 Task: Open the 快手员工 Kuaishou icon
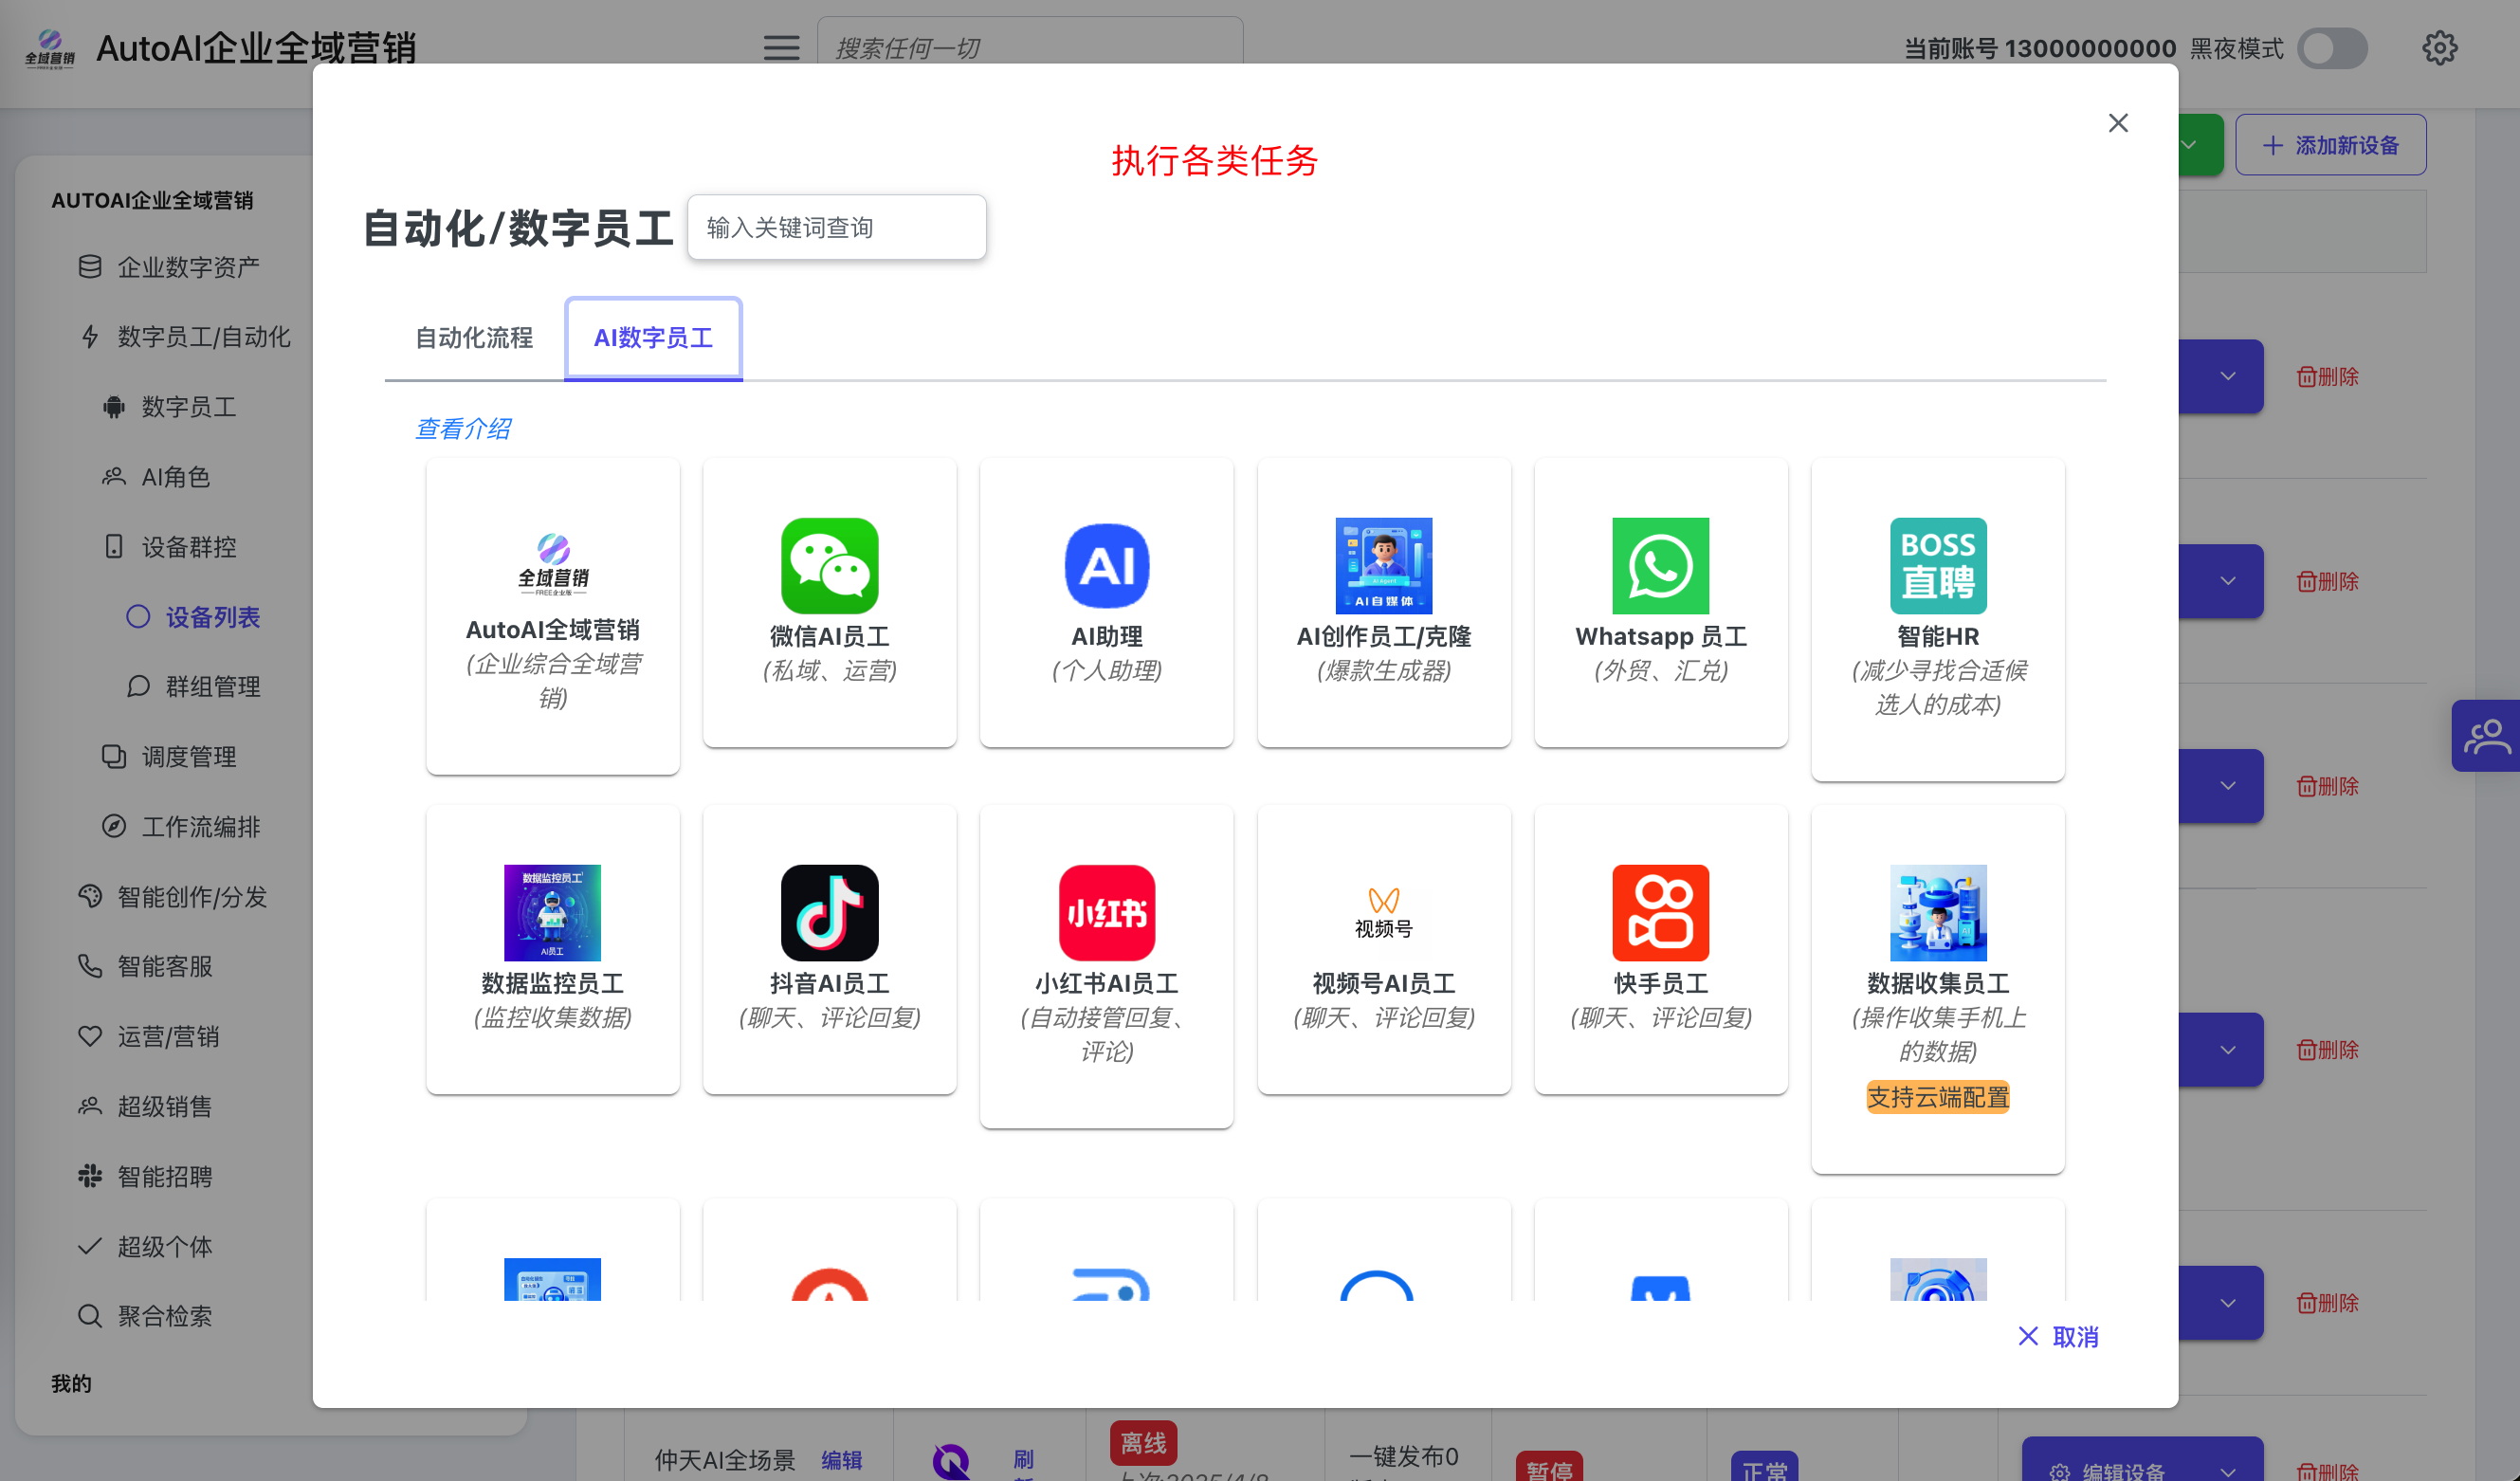point(1660,912)
